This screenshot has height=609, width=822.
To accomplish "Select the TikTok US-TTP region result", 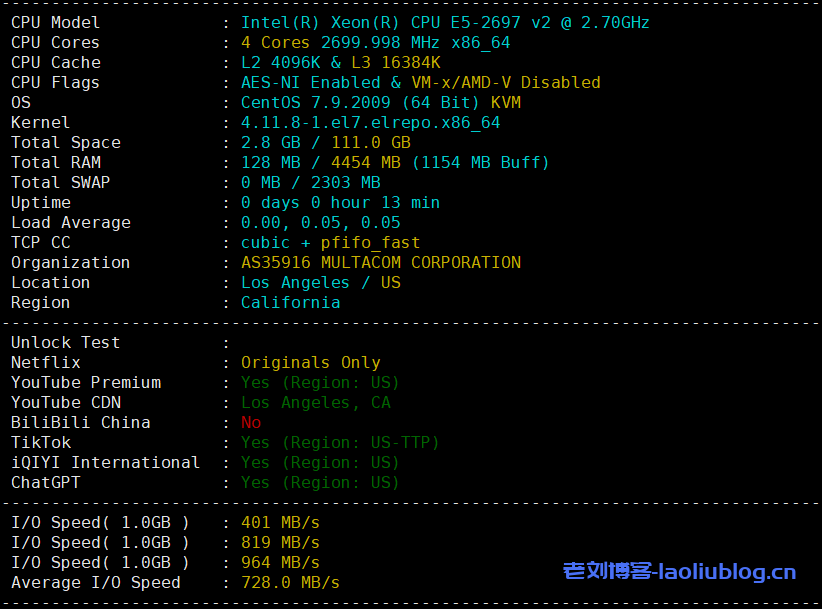I will tap(340, 442).
